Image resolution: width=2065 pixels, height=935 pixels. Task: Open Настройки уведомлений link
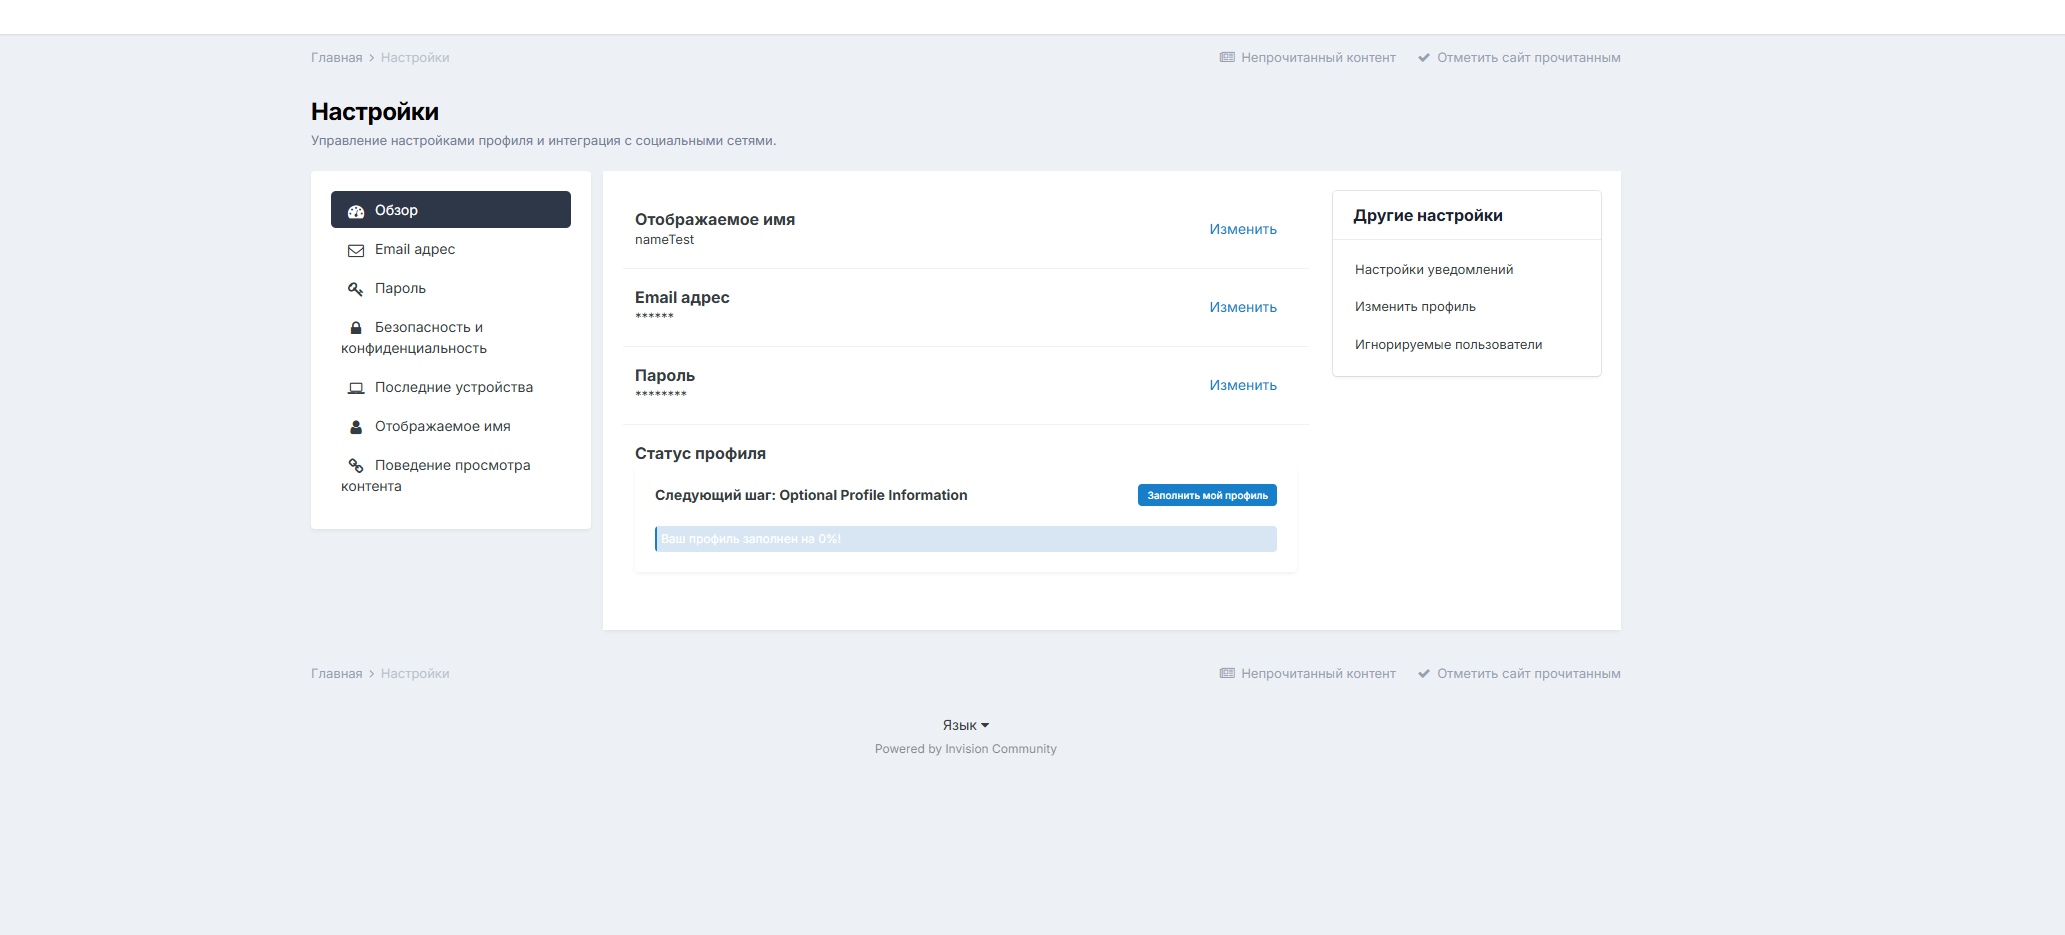tap(1434, 270)
